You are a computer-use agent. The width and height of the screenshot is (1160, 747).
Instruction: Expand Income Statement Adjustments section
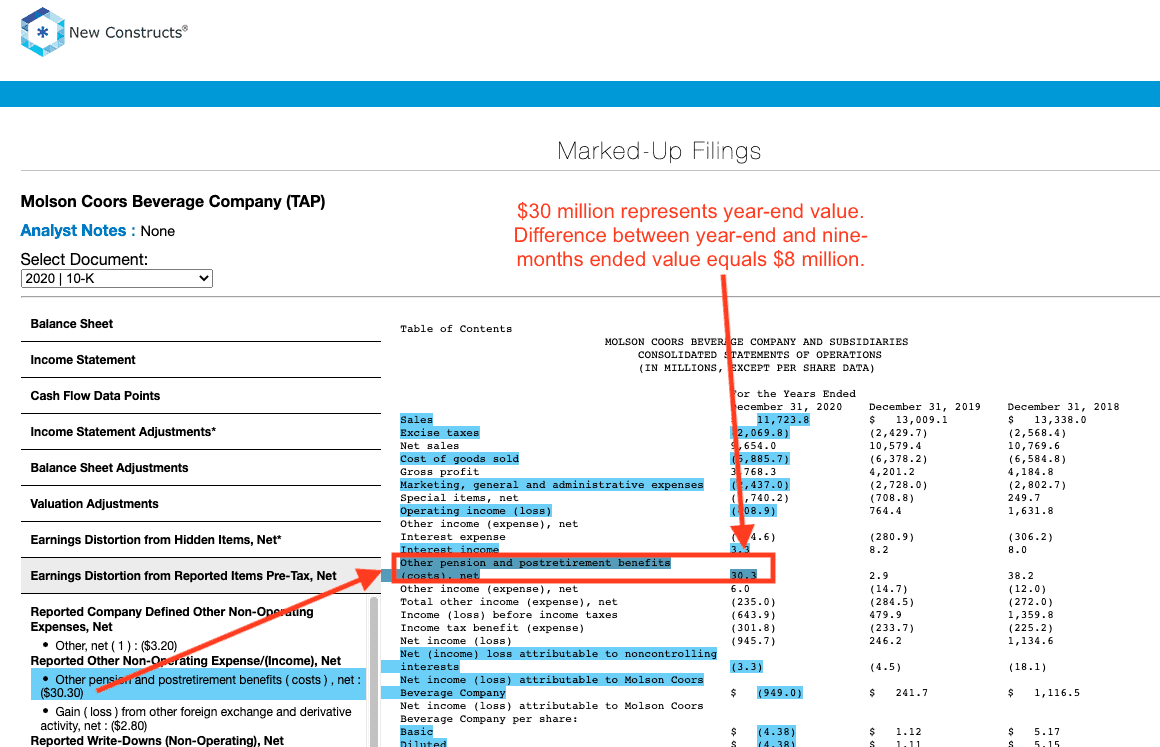point(200,432)
